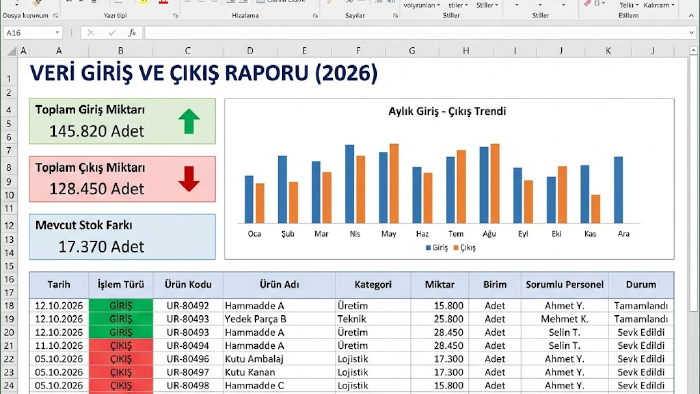
Task: Open the volyrunları dropdown in the ribbon
Action: 421,5
